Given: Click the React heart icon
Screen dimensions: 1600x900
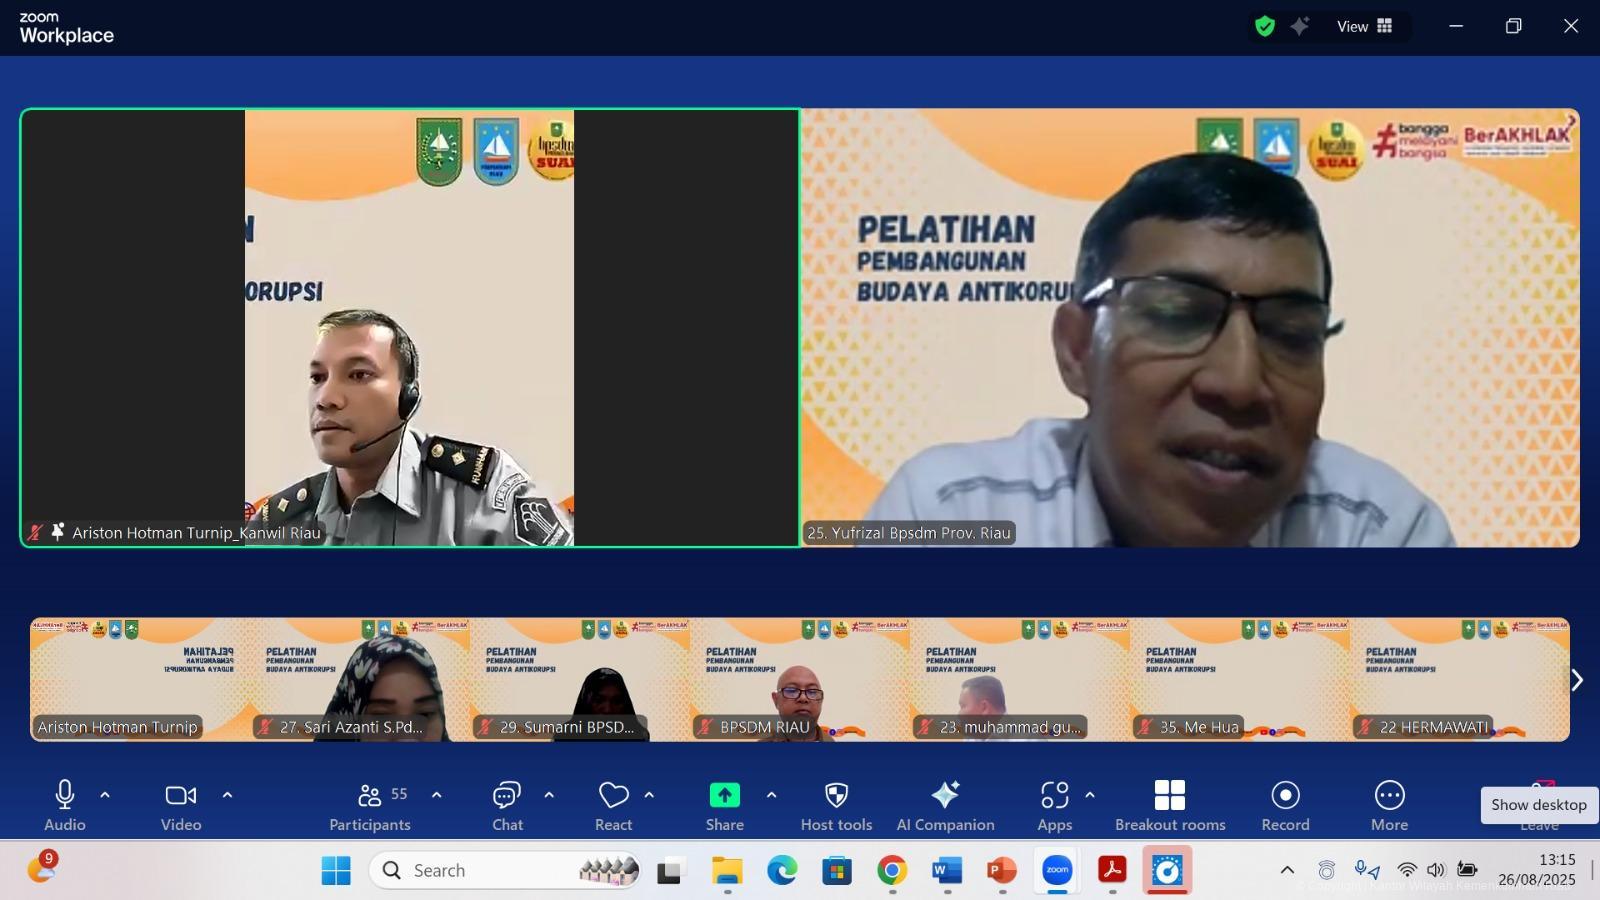Looking at the screenshot, I should (613, 795).
